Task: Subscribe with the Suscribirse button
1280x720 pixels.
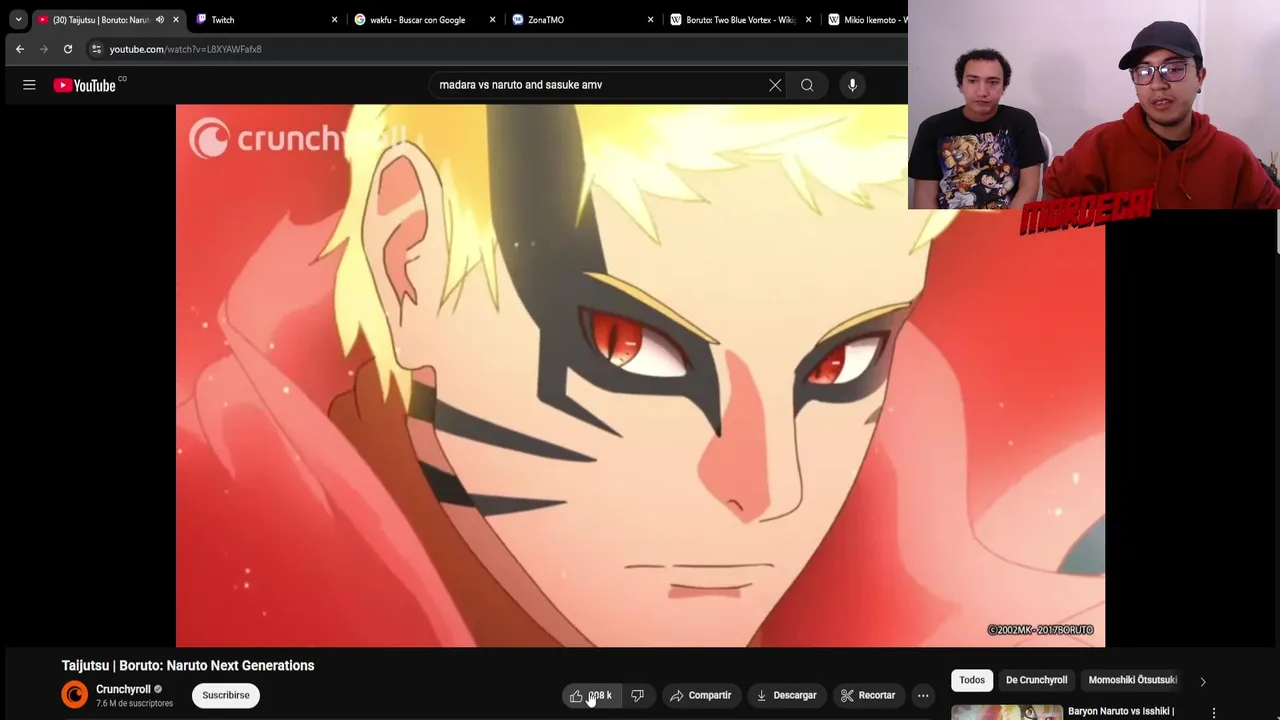Action: click(226, 695)
